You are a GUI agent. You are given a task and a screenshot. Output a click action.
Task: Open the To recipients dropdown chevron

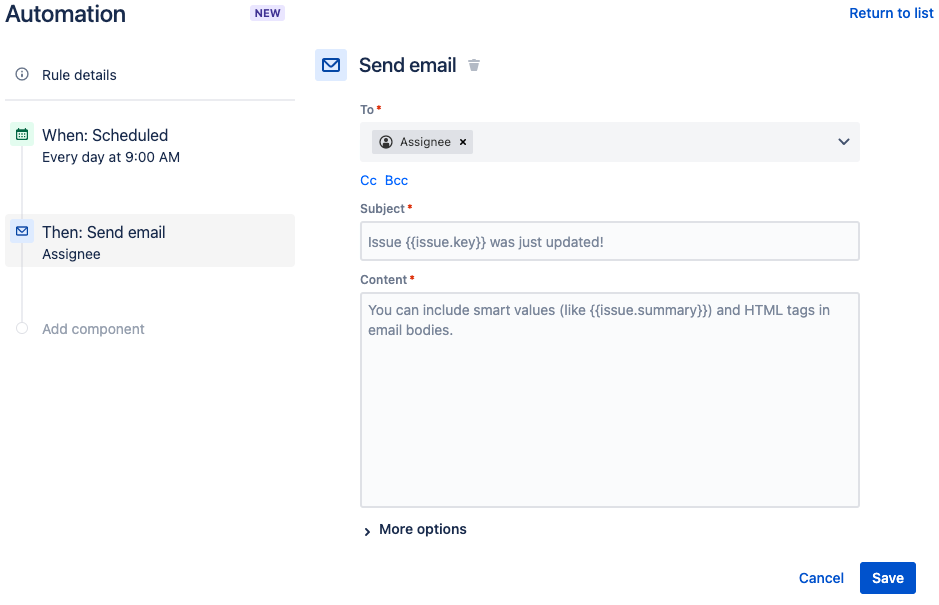[x=844, y=142]
